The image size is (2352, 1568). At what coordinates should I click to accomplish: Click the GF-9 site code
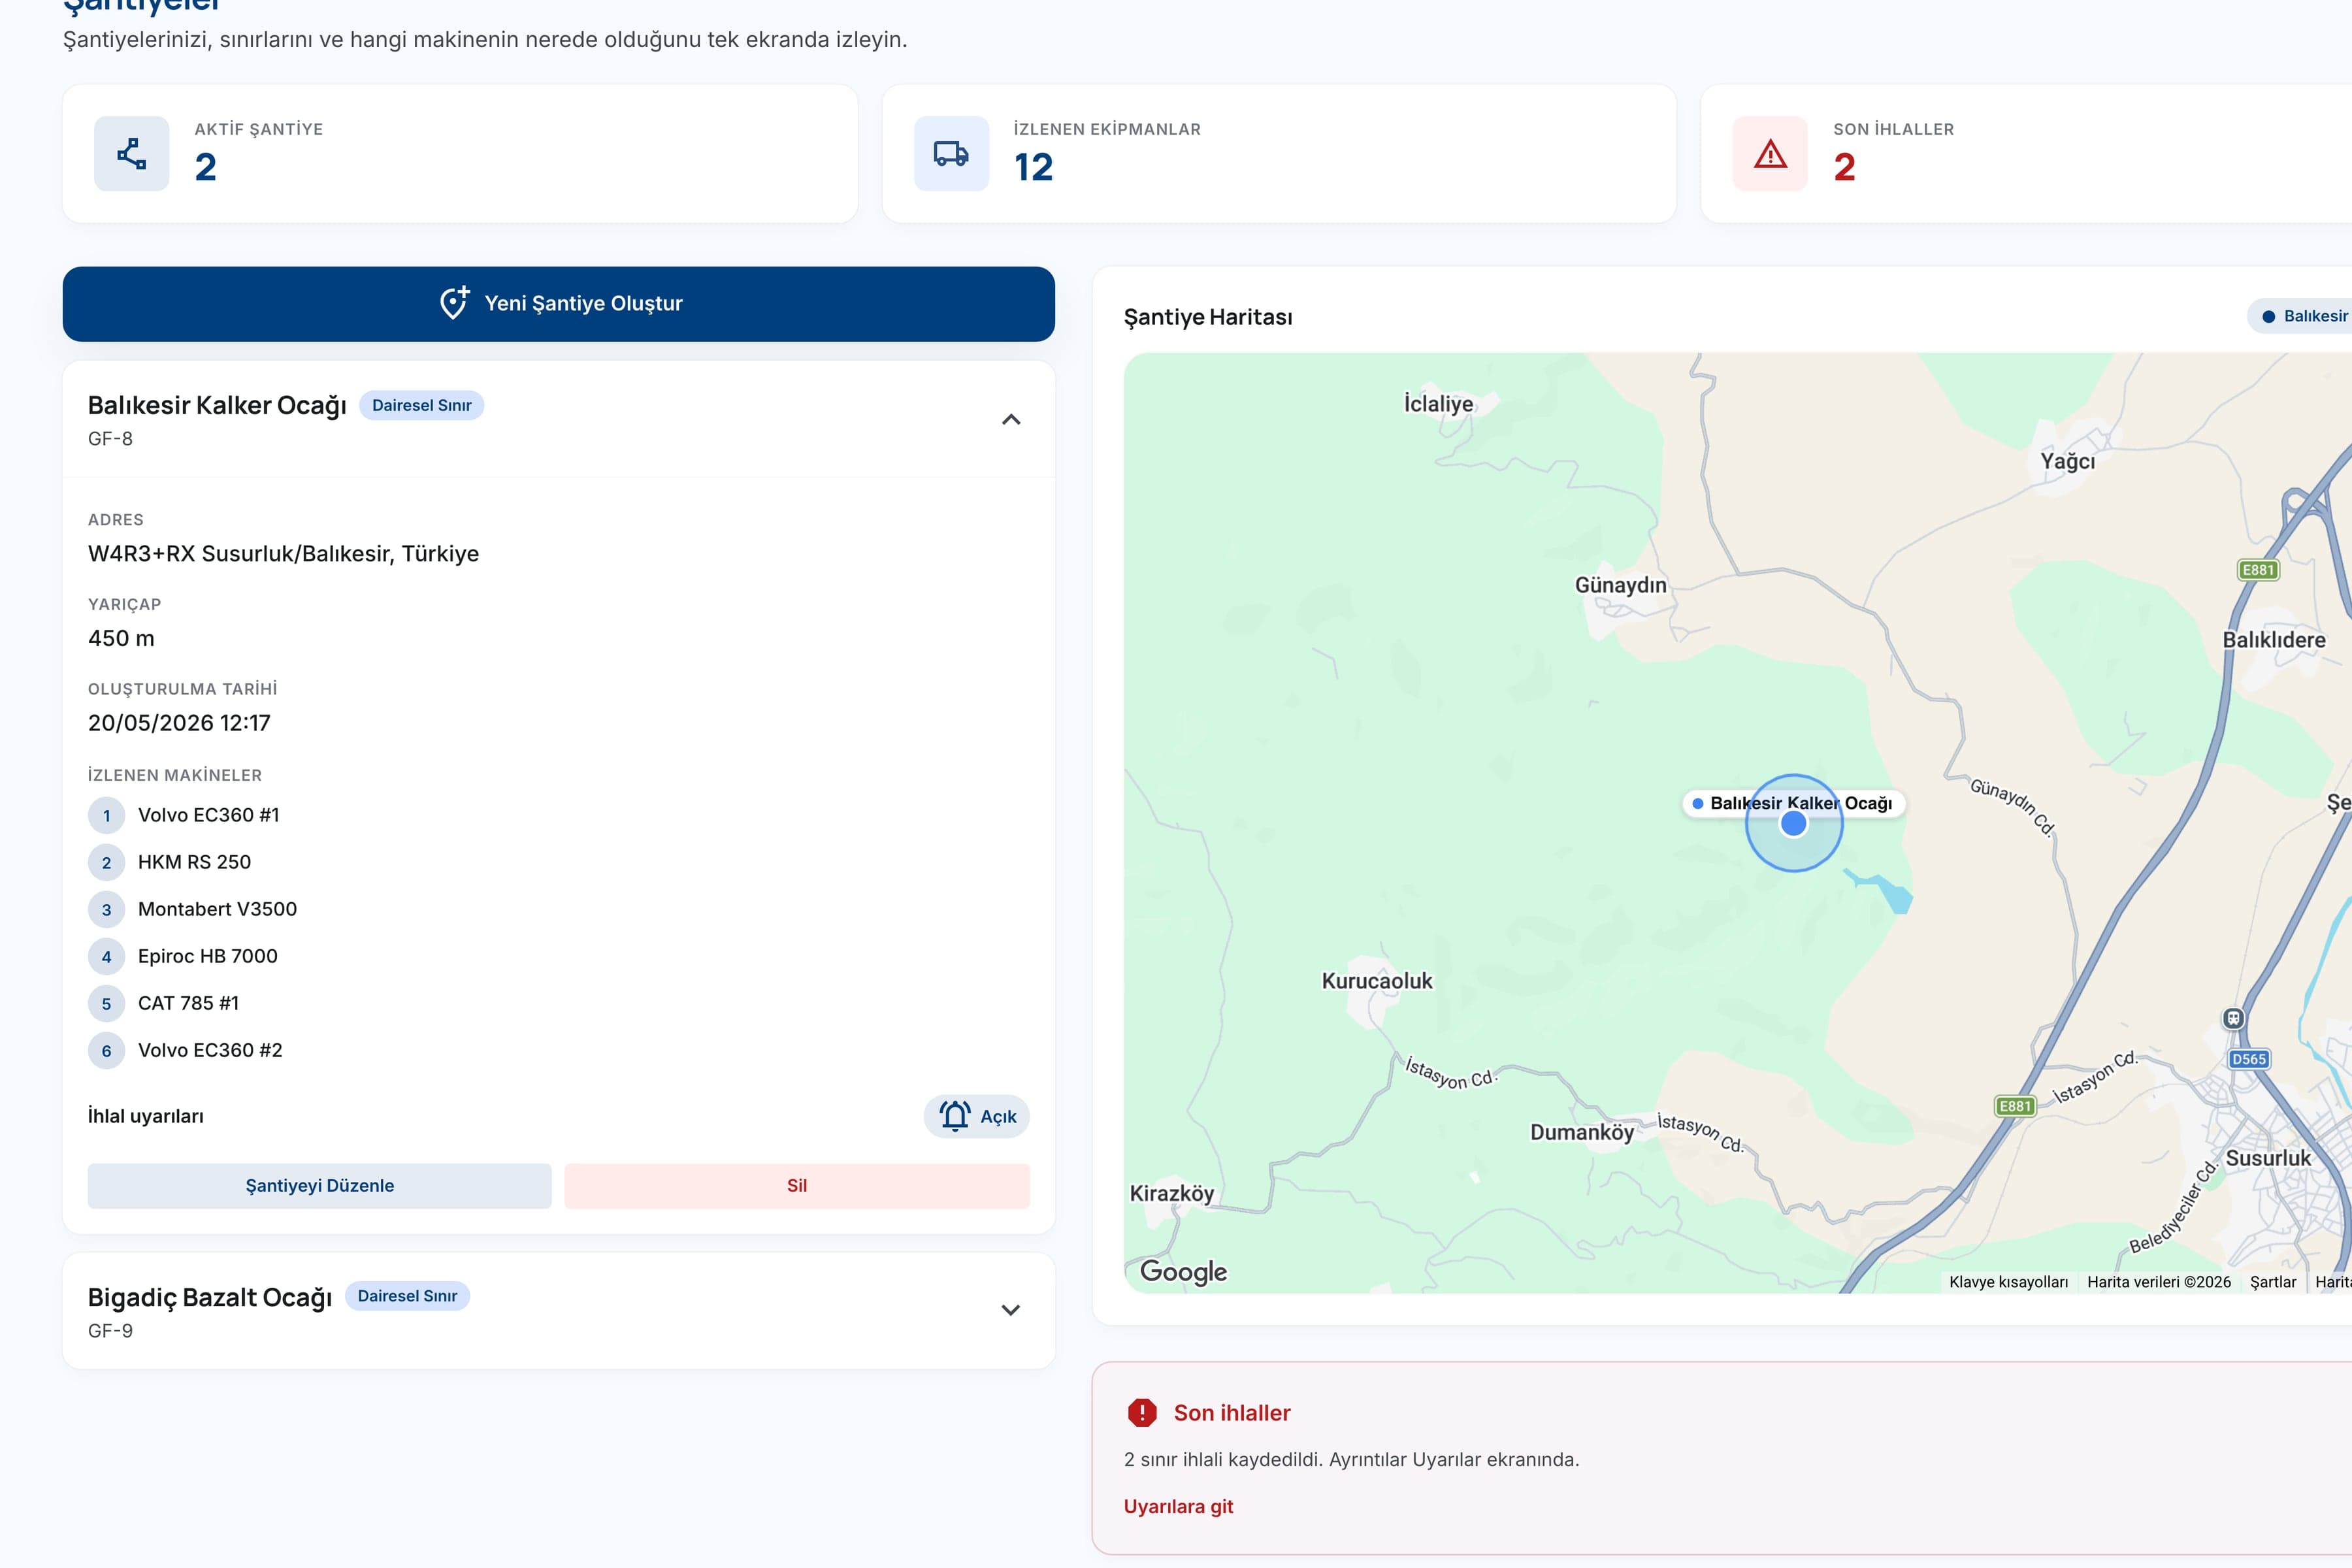[x=110, y=1331]
